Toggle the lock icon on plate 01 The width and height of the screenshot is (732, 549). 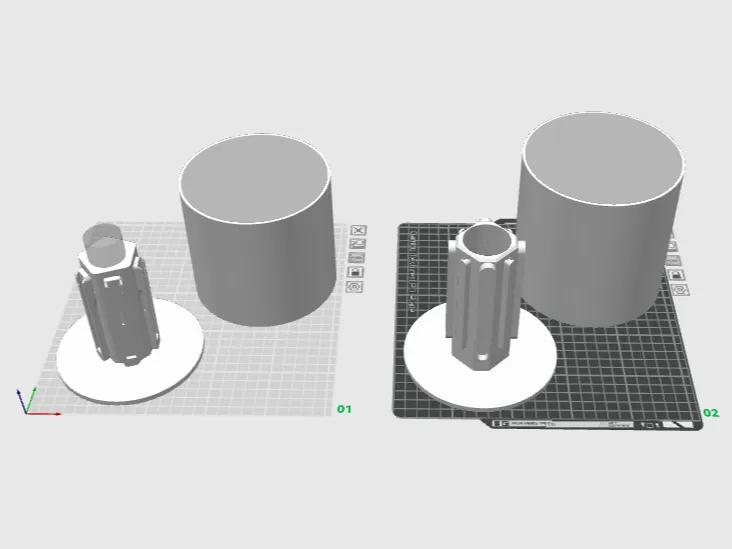pos(356,272)
